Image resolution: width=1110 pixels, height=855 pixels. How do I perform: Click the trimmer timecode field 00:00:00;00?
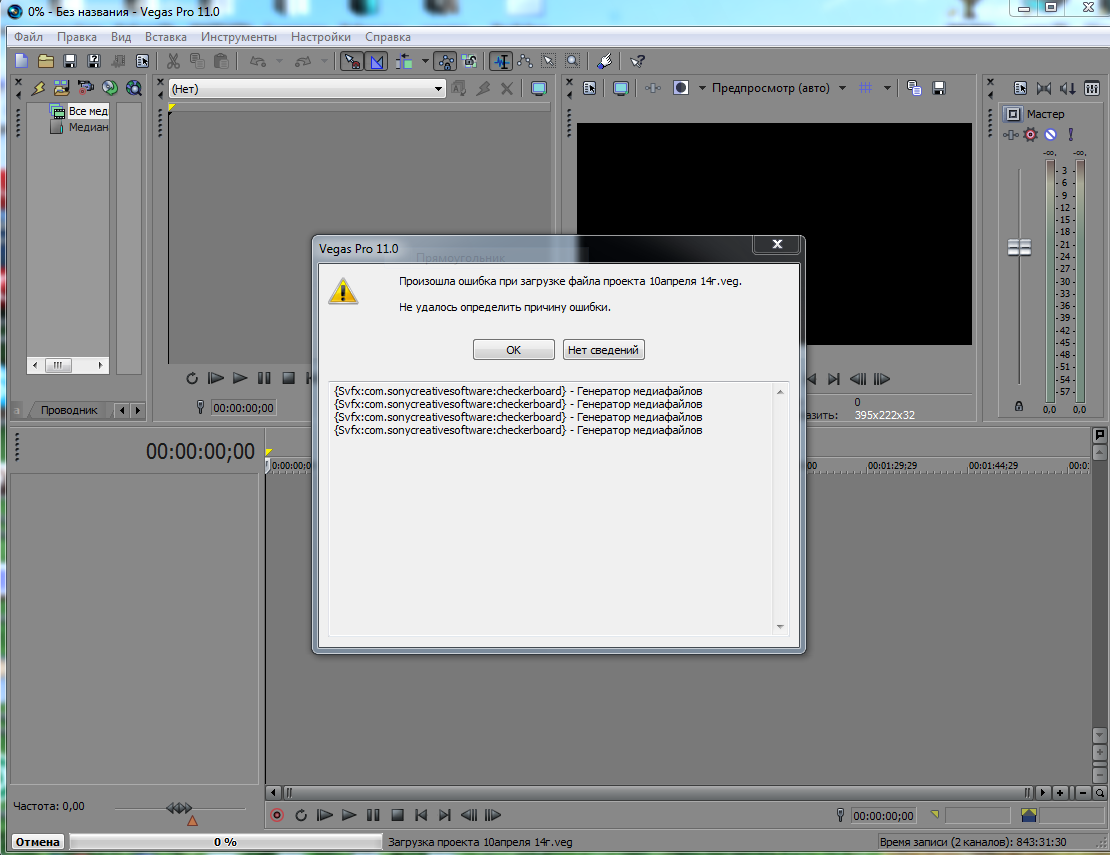tap(243, 408)
